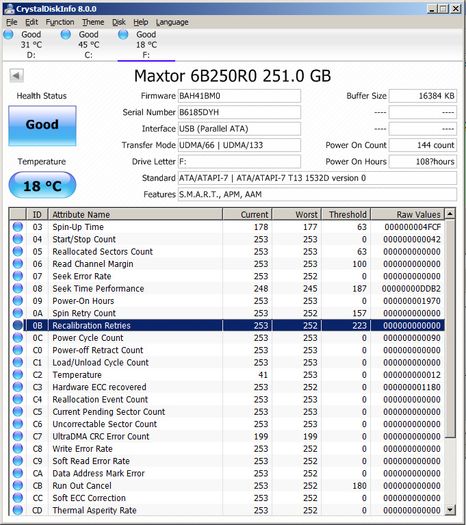Viewport: 466px width, 525px height.
Task: Open the File menu
Action: (11, 22)
